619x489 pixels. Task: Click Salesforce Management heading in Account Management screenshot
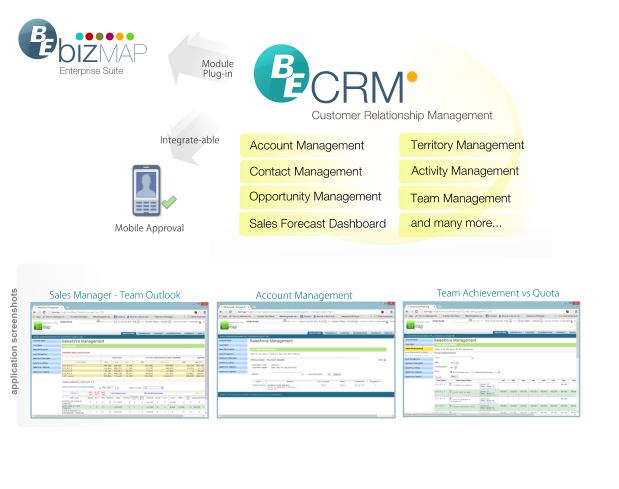(x=272, y=341)
